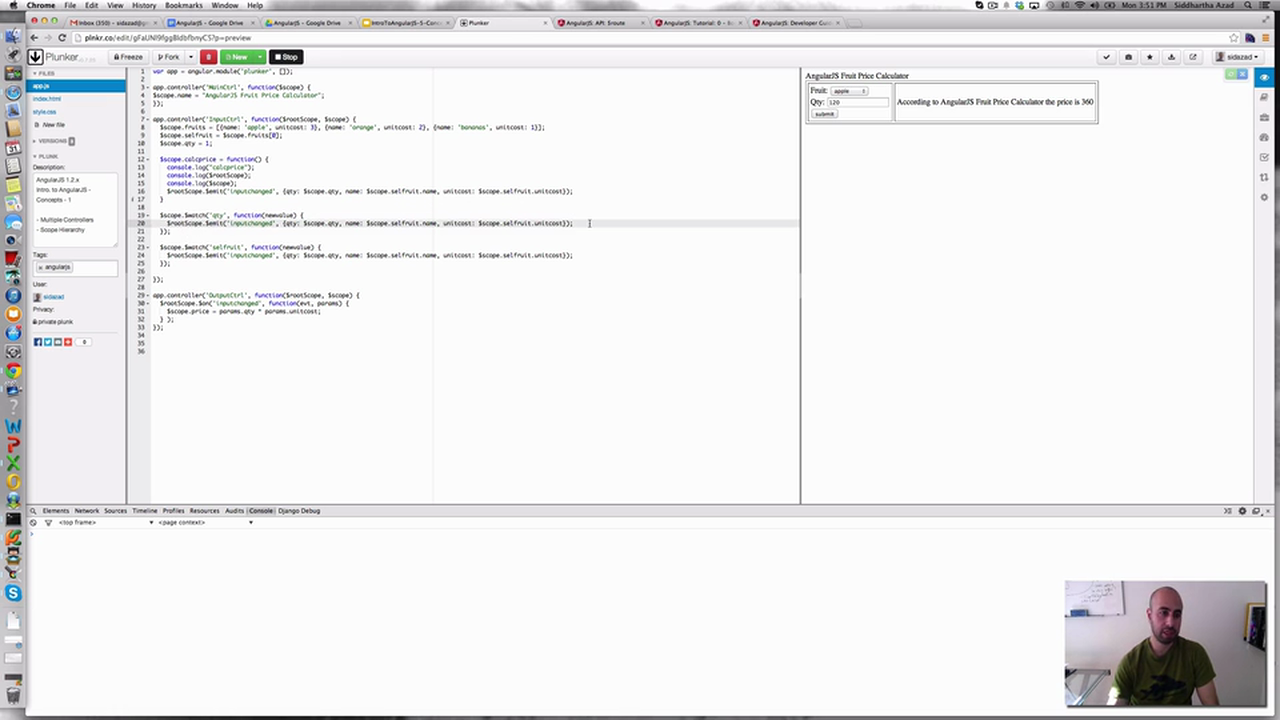Expand the Fork dropdown arrow
Viewport: 1280px width, 720px height.
(x=191, y=57)
